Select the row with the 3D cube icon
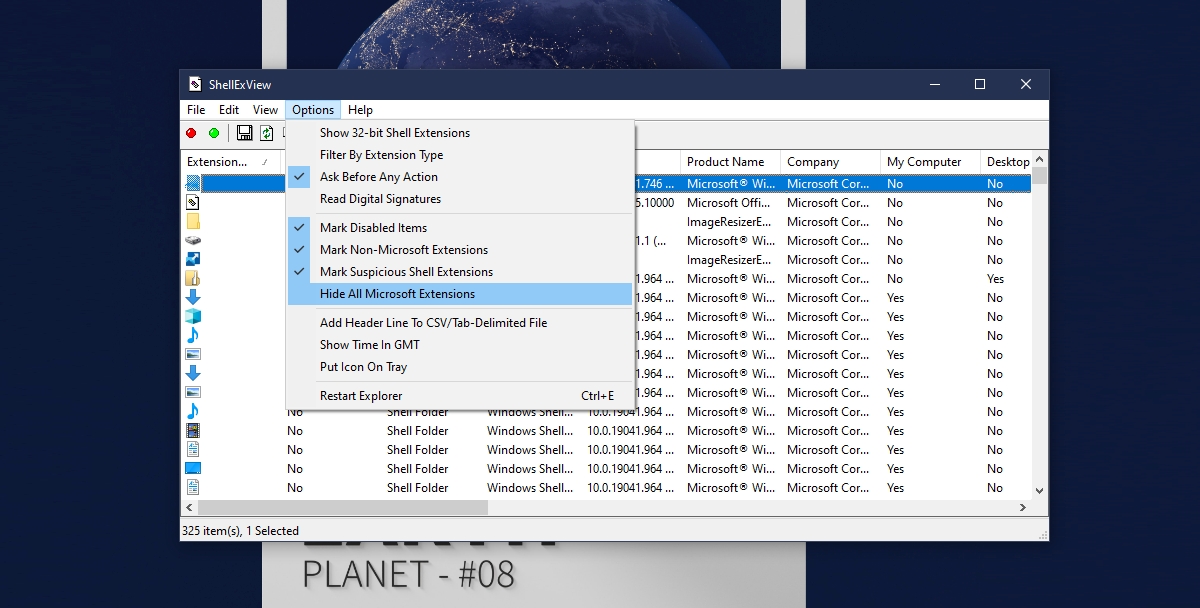The width and height of the screenshot is (1200, 608). tap(193, 317)
